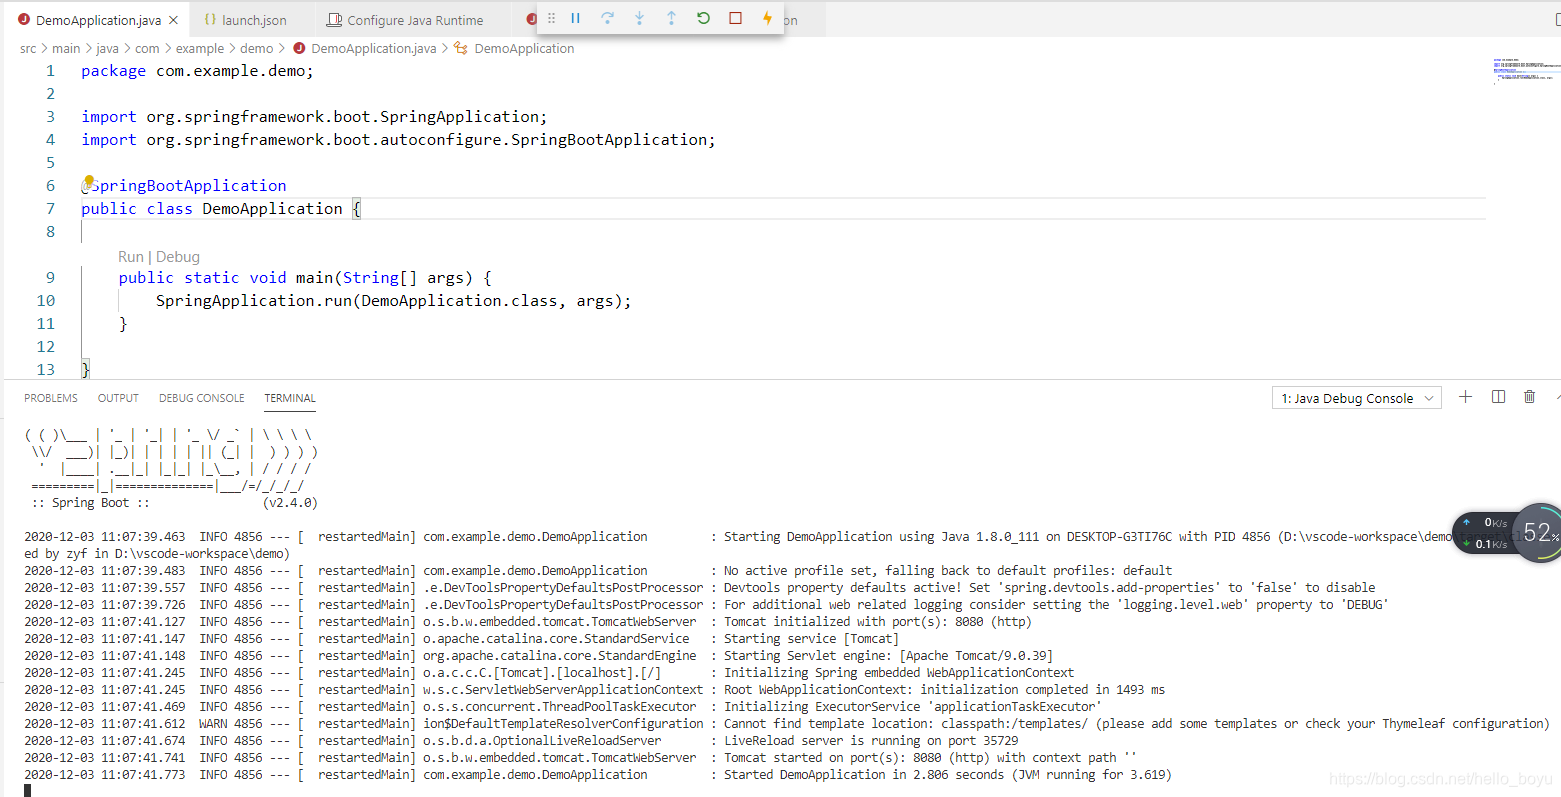Screen dimensions: 1561x797
Task: Click the lightbulb quick-fix icon on line 6
Action: pos(89,182)
